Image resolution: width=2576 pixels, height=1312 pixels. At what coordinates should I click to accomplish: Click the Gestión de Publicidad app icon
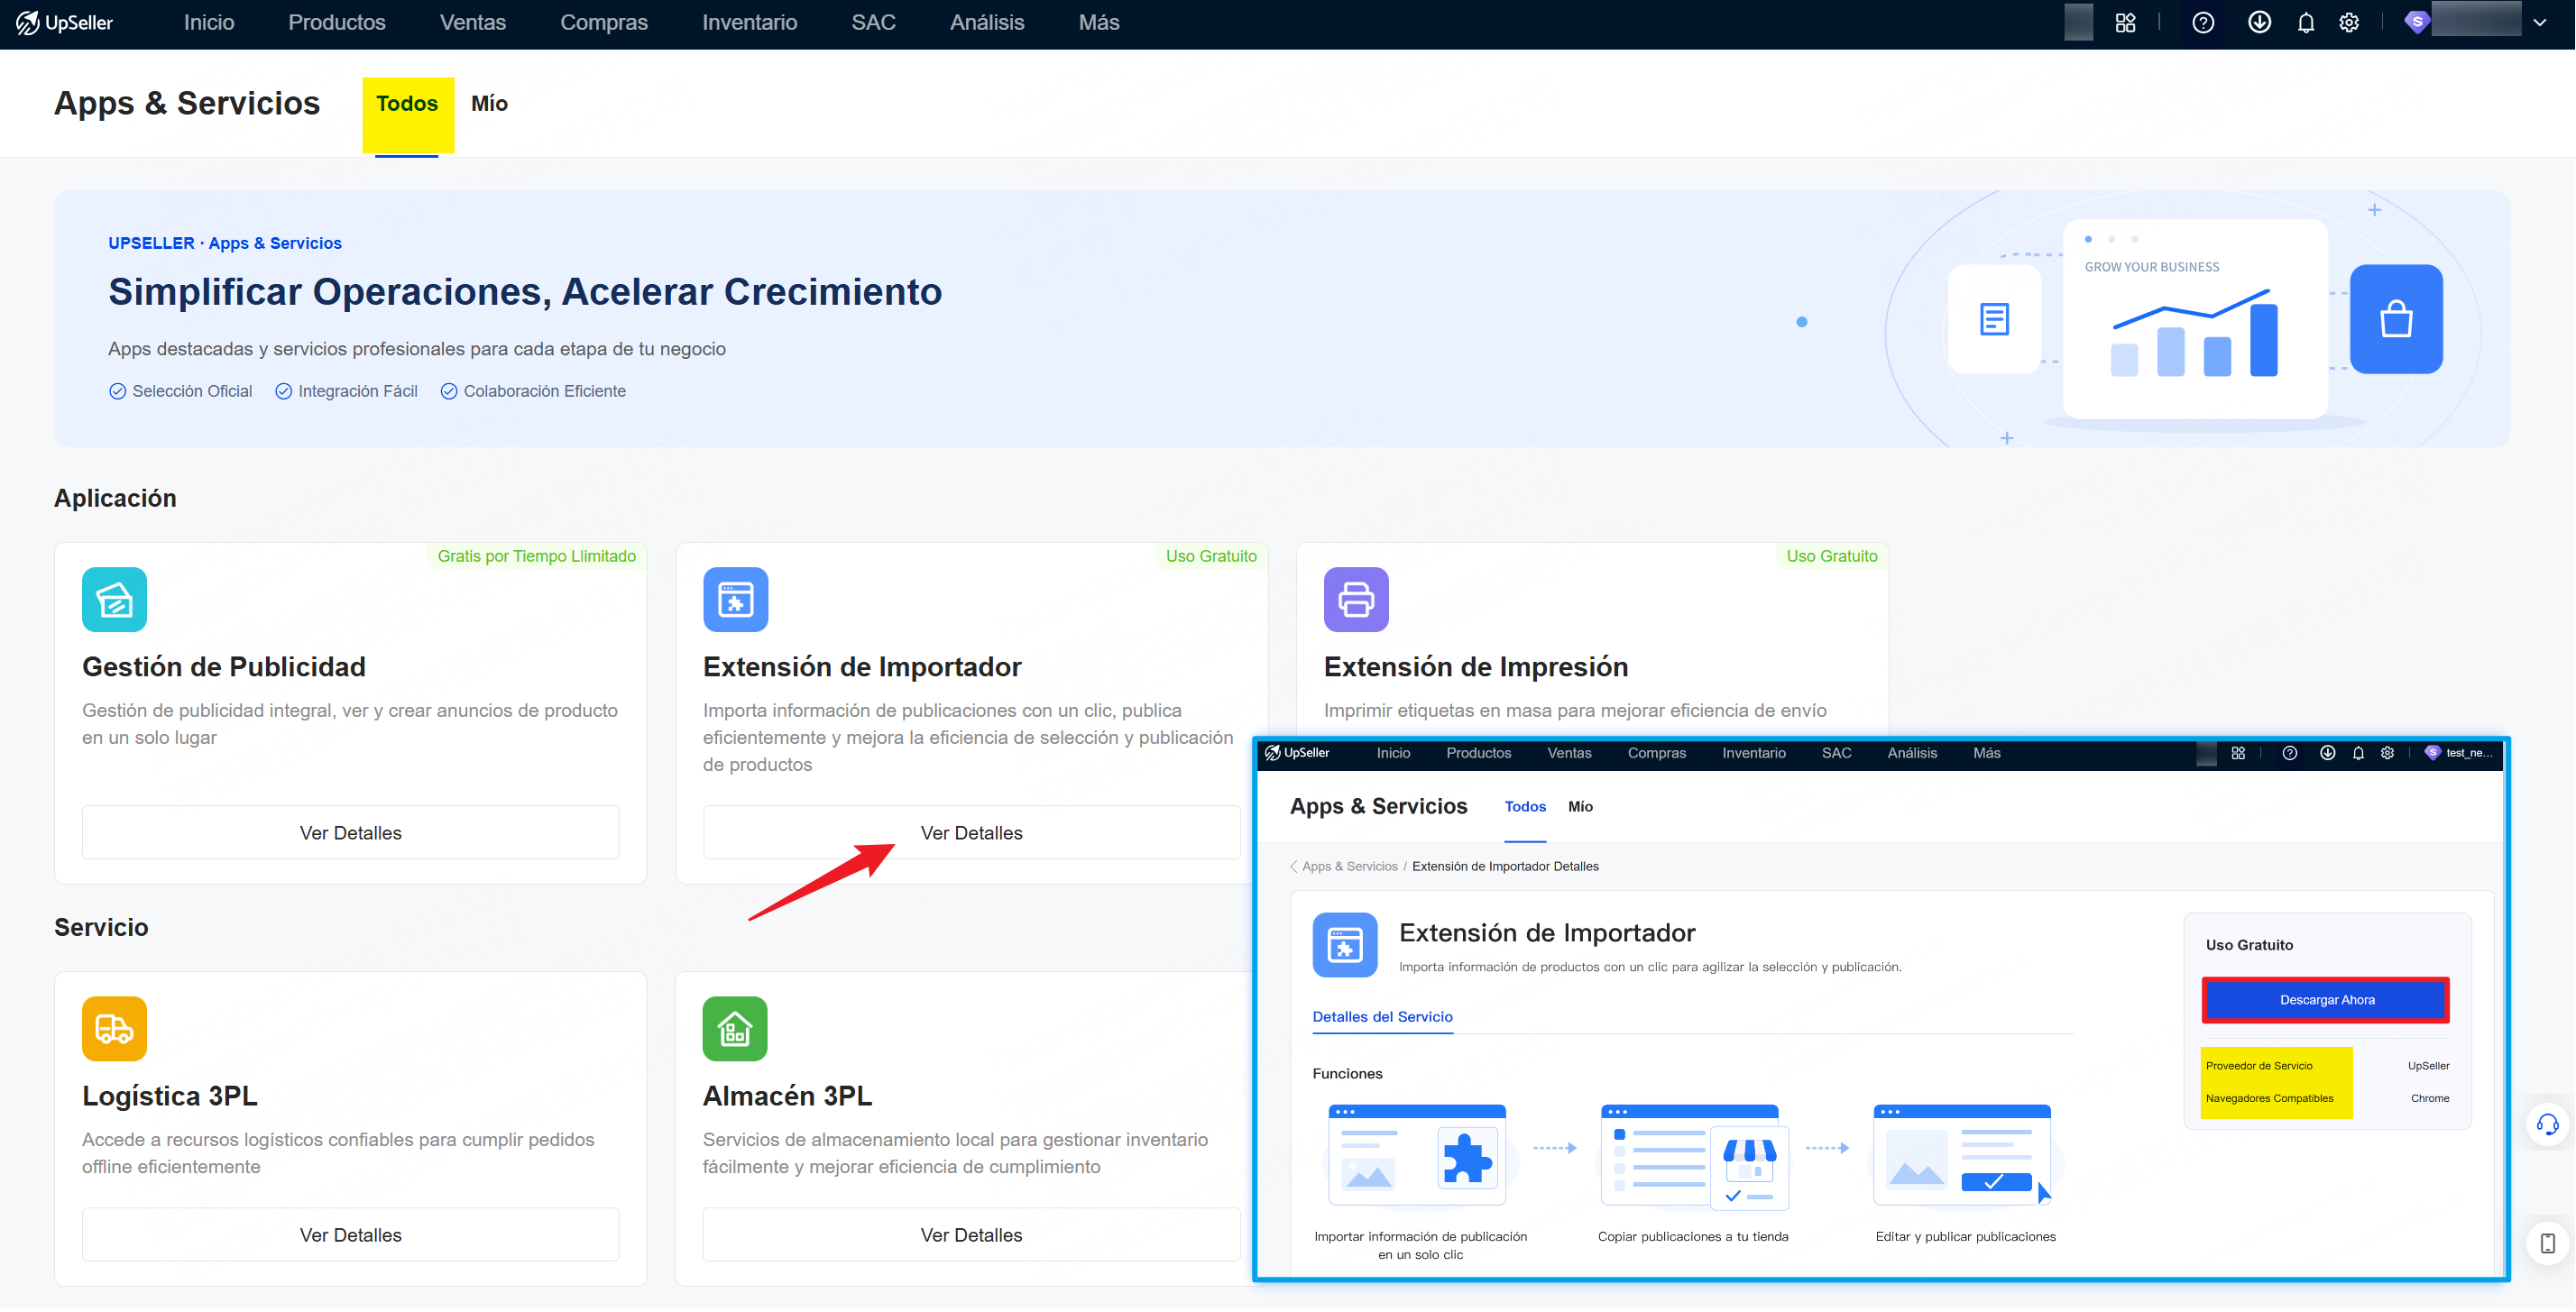[114, 599]
